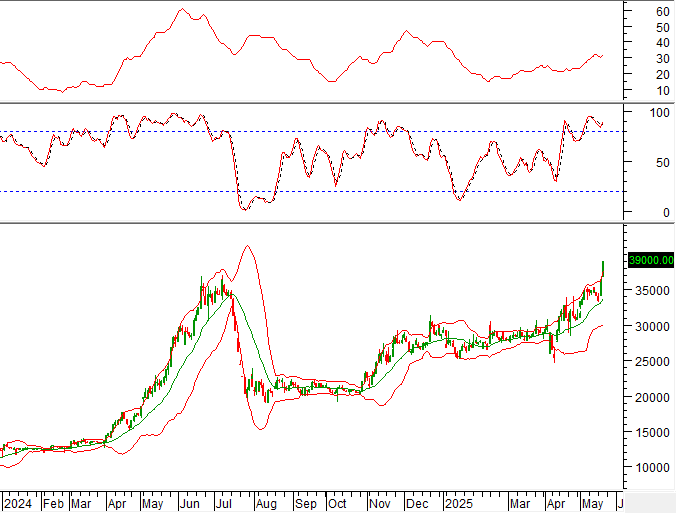676x513 pixels.
Task: Click the Jun month label on time axis
Action: coord(189,504)
